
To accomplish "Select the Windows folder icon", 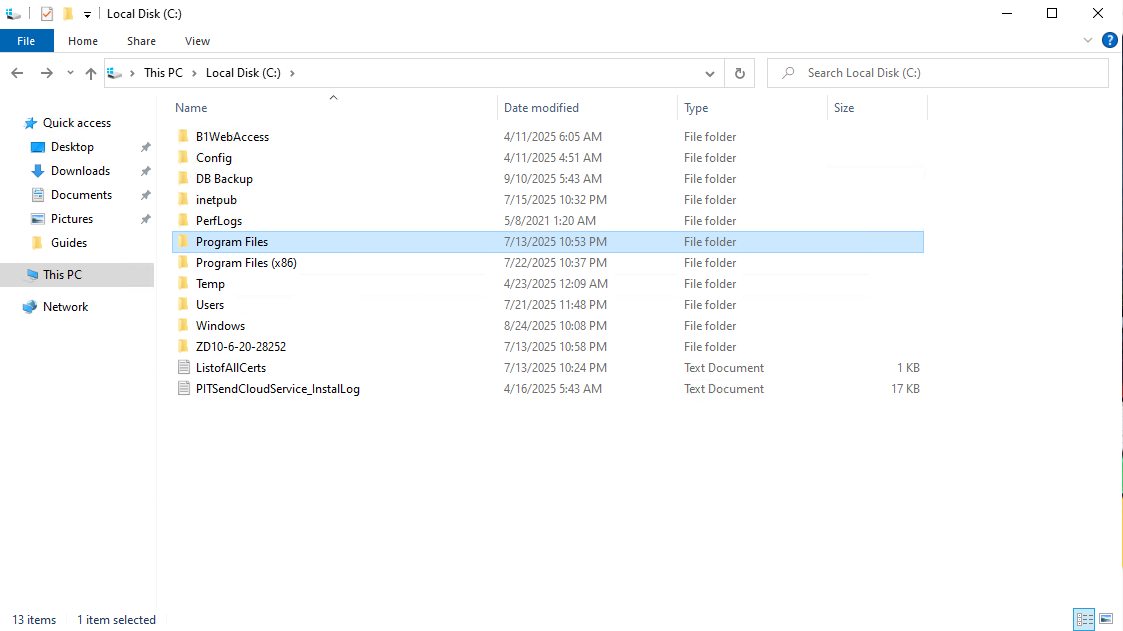I will (183, 326).
